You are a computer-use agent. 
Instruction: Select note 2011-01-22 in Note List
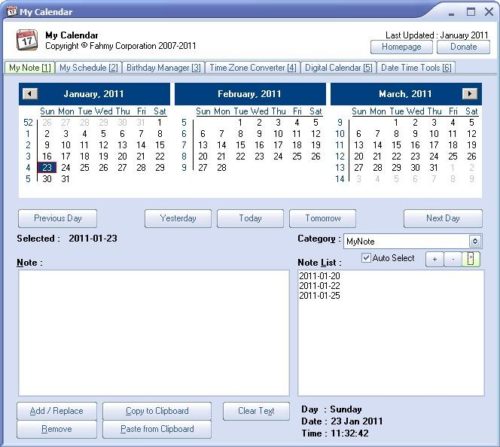320,286
